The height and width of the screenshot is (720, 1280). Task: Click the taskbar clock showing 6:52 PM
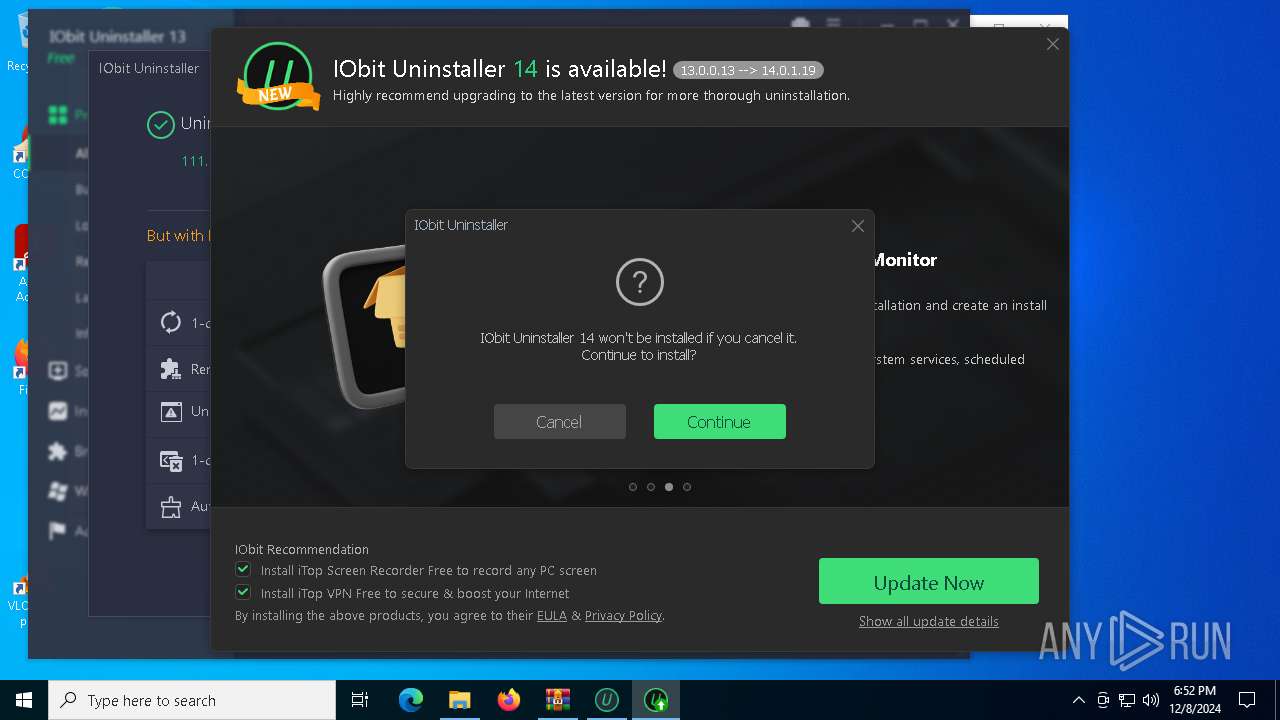(x=1196, y=700)
